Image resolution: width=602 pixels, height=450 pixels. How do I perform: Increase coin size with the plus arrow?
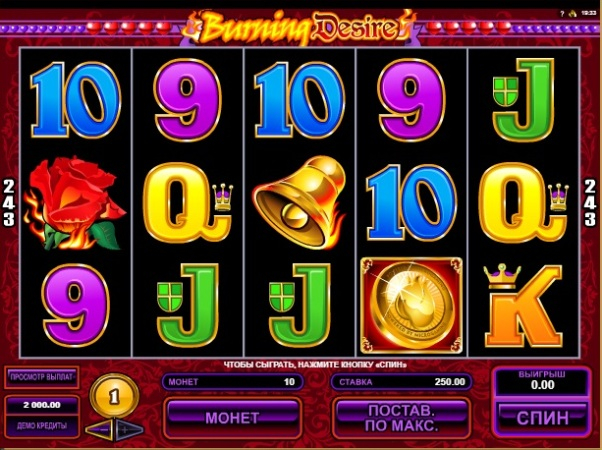click(129, 430)
